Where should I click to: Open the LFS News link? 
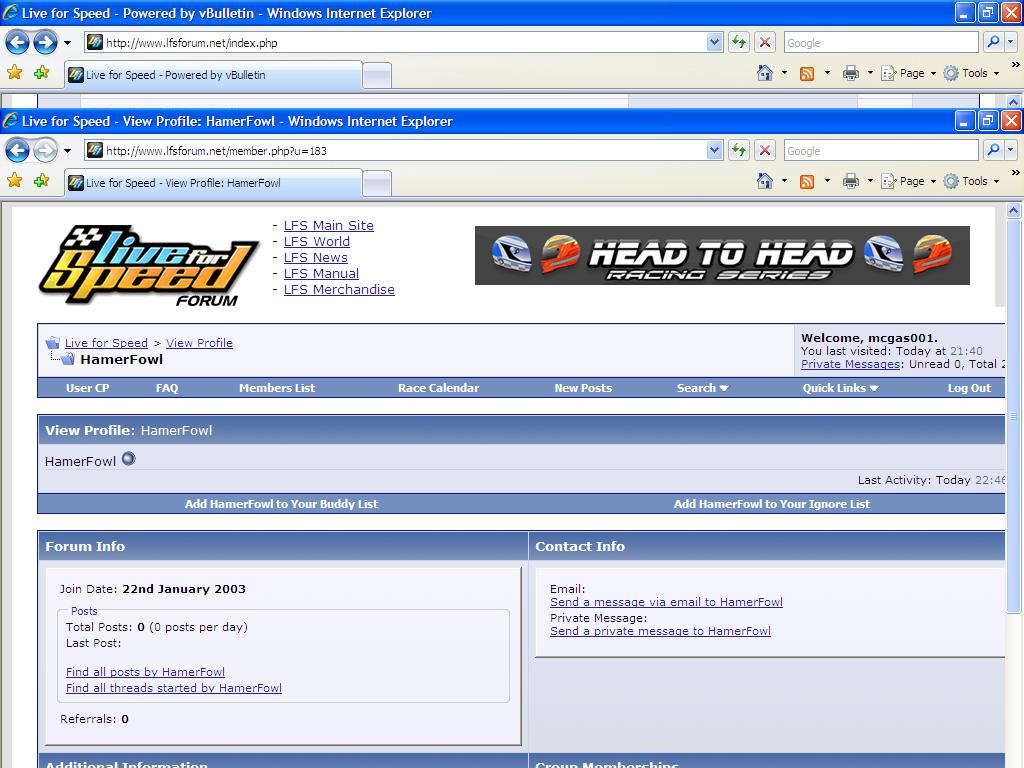(315, 257)
